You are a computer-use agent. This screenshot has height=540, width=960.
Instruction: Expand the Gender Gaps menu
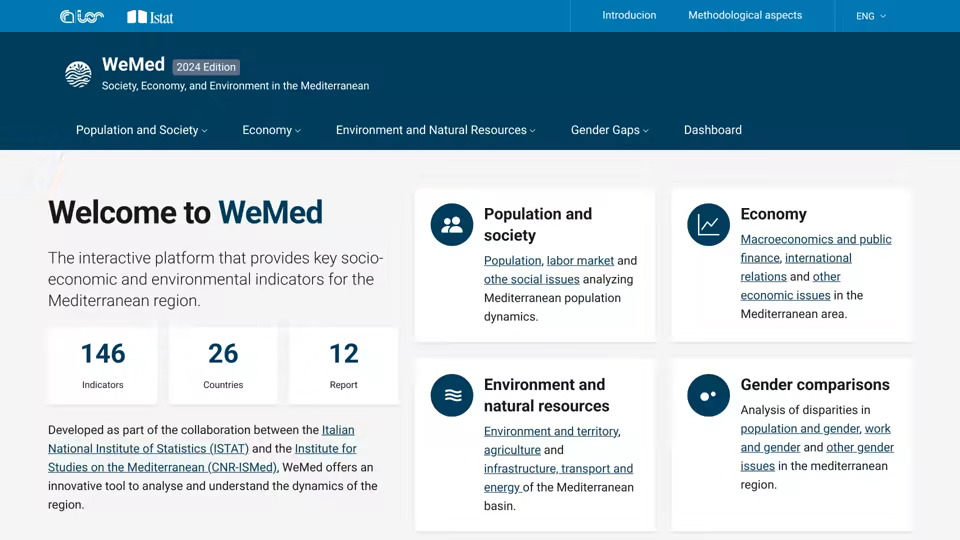point(609,130)
